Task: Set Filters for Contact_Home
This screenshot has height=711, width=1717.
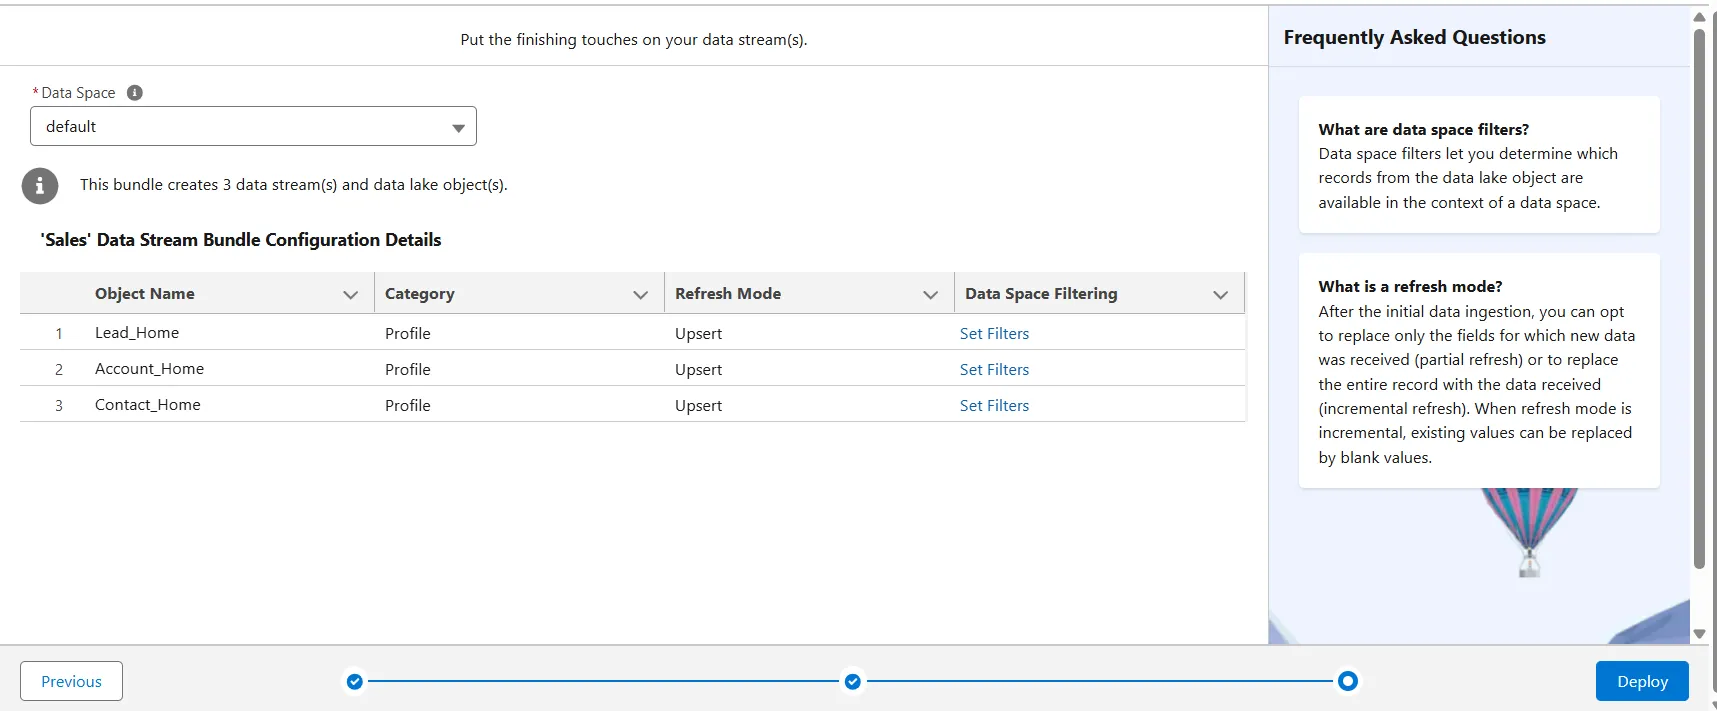Action: (x=994, y=406)
